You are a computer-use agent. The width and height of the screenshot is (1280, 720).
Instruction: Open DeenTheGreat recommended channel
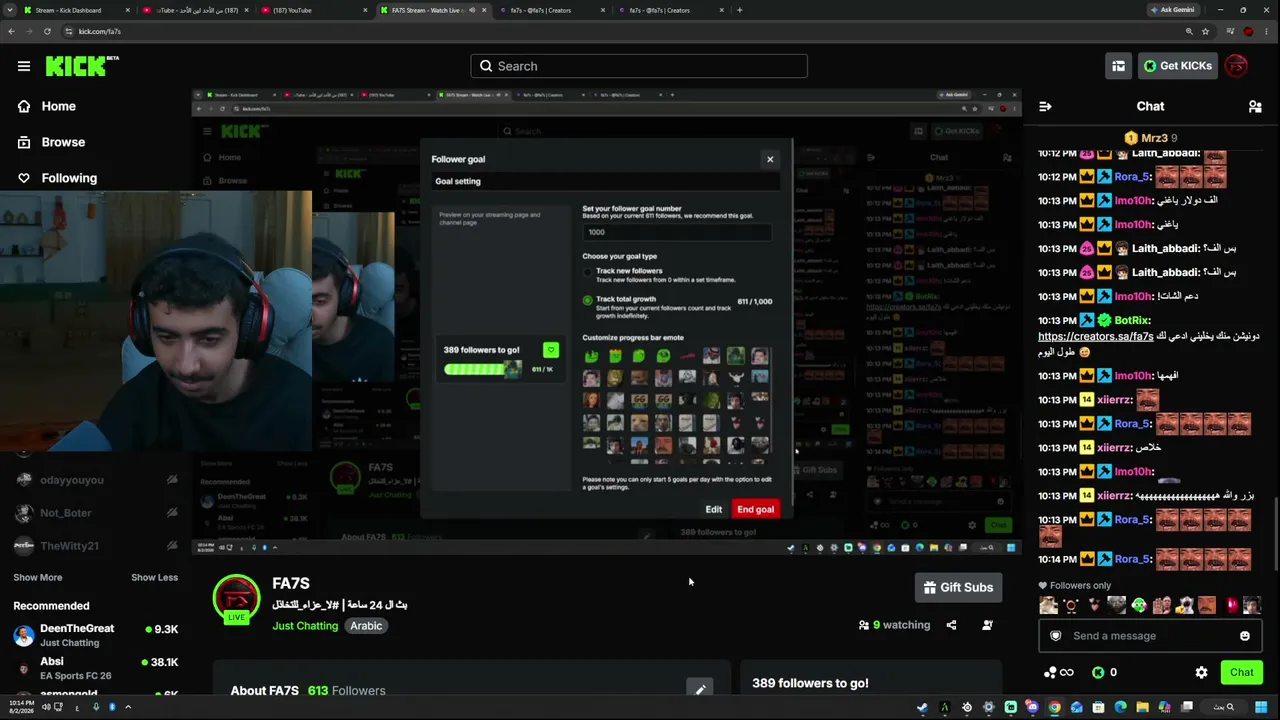[x=96, y=635]
